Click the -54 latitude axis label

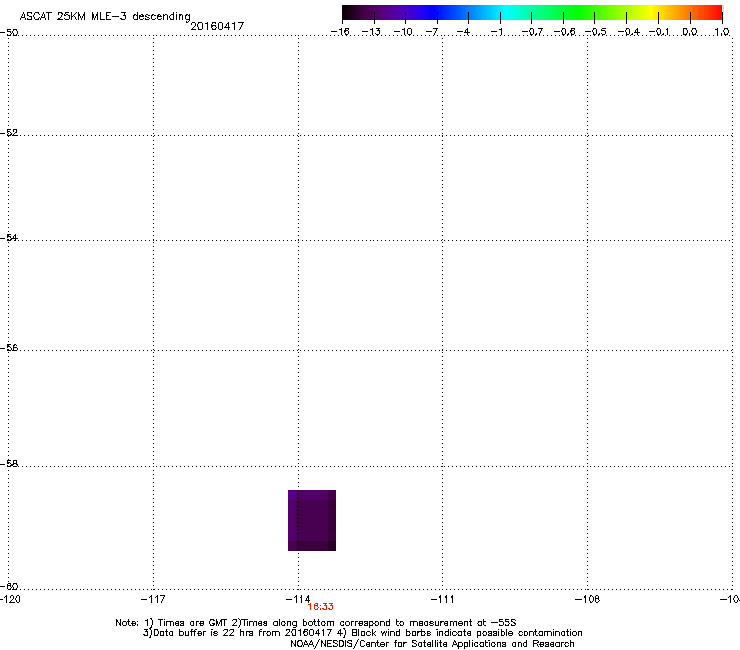(x=9, y=237)
